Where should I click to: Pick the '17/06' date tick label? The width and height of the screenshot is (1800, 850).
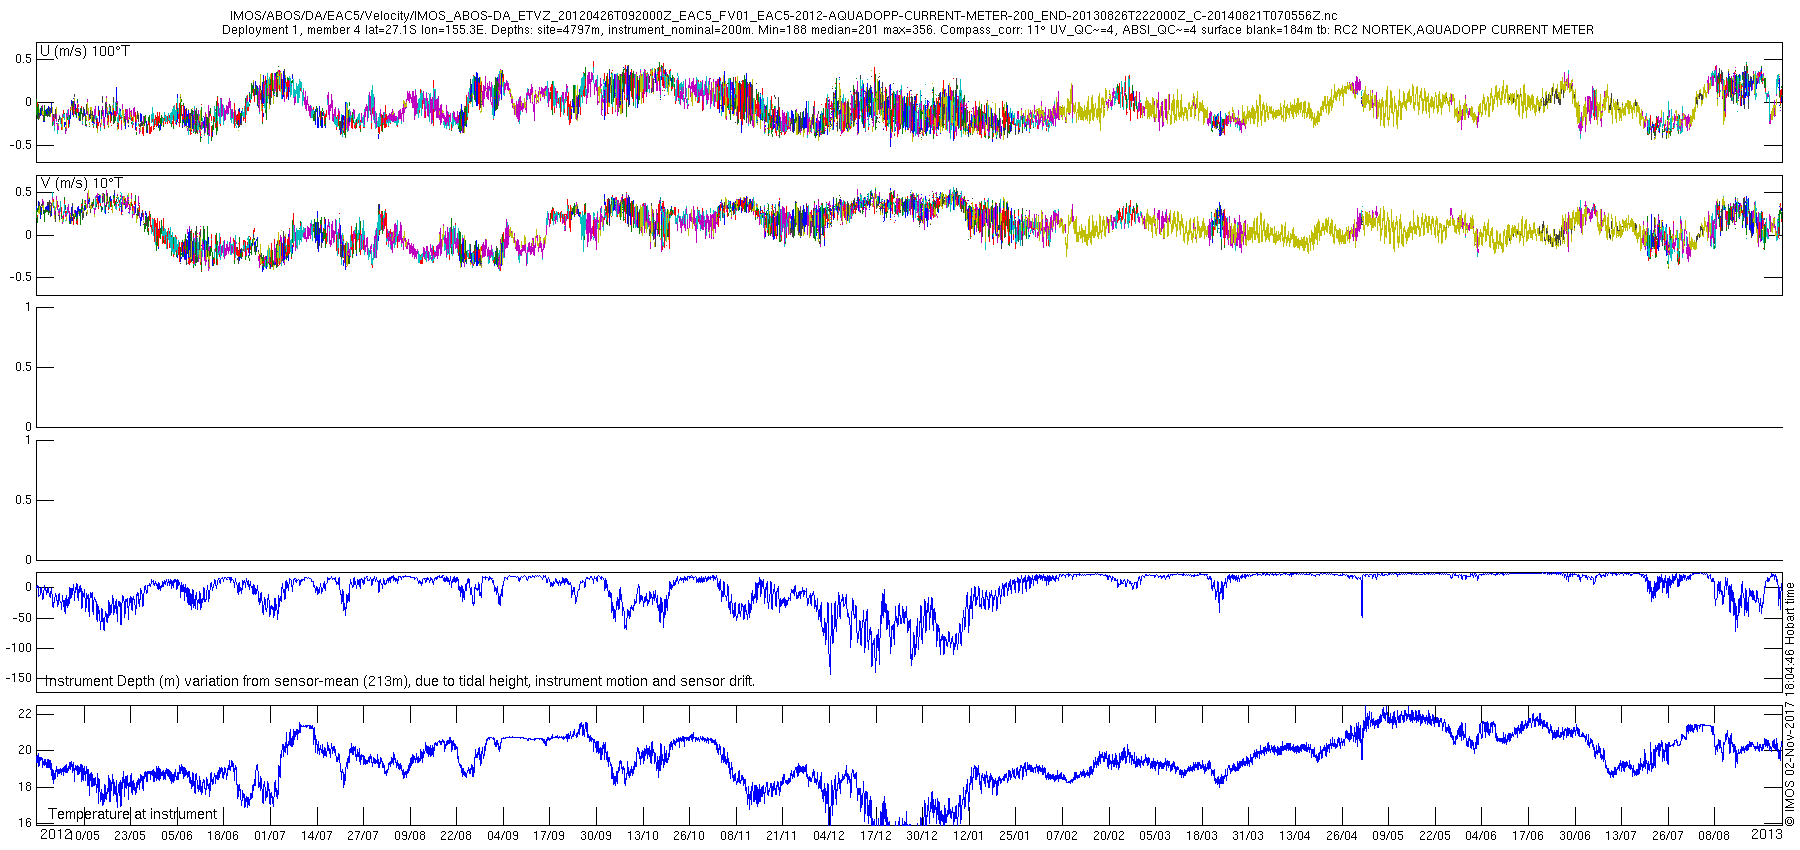tap(1528, 836)
